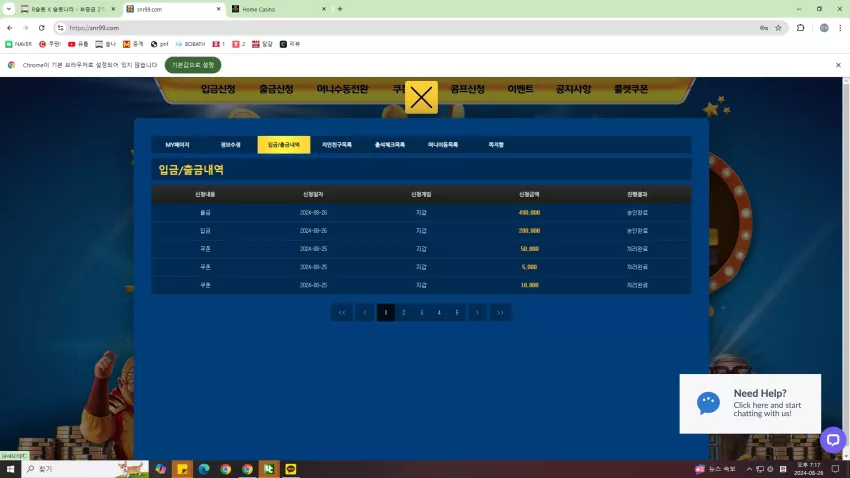The height and width of the screenshot is (478, 850).
Task: Jump to last page with >> button
Action: click(500, 313)
